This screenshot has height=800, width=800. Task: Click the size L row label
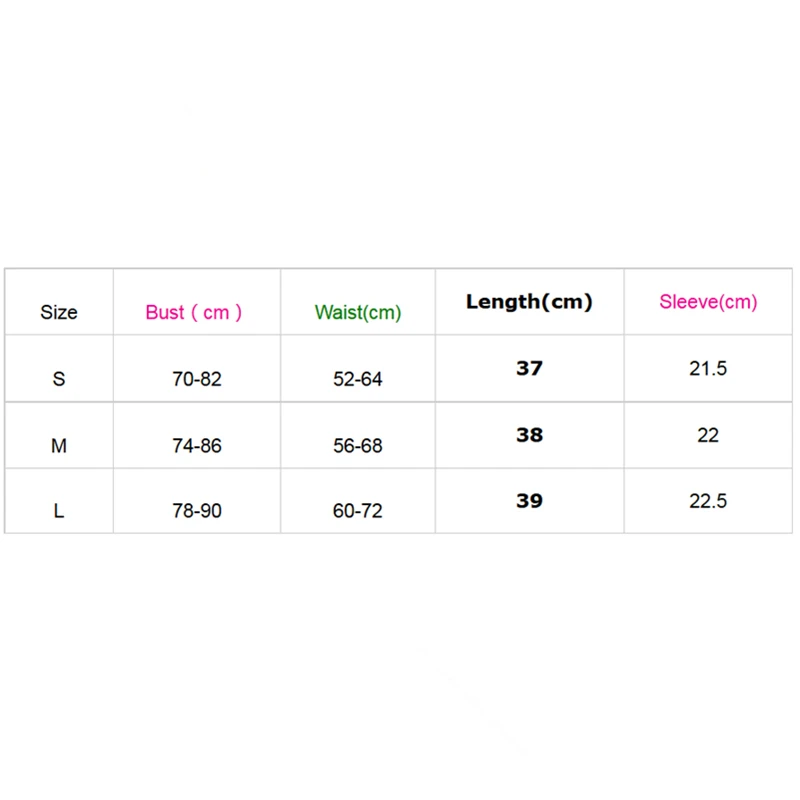click(59, 511)
